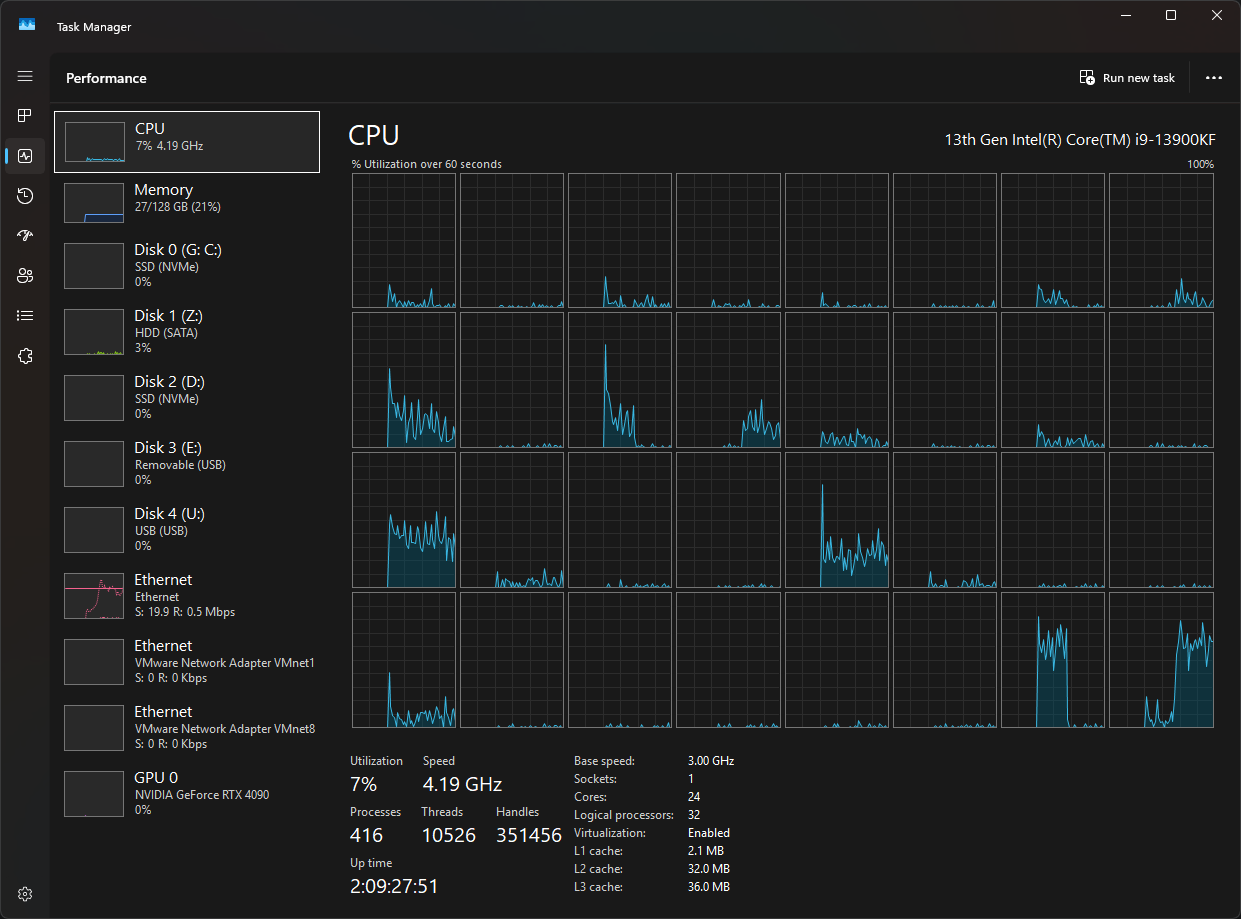Select the CPU resource entry
The image size is (1241, 919).
[x=187, y=142]
